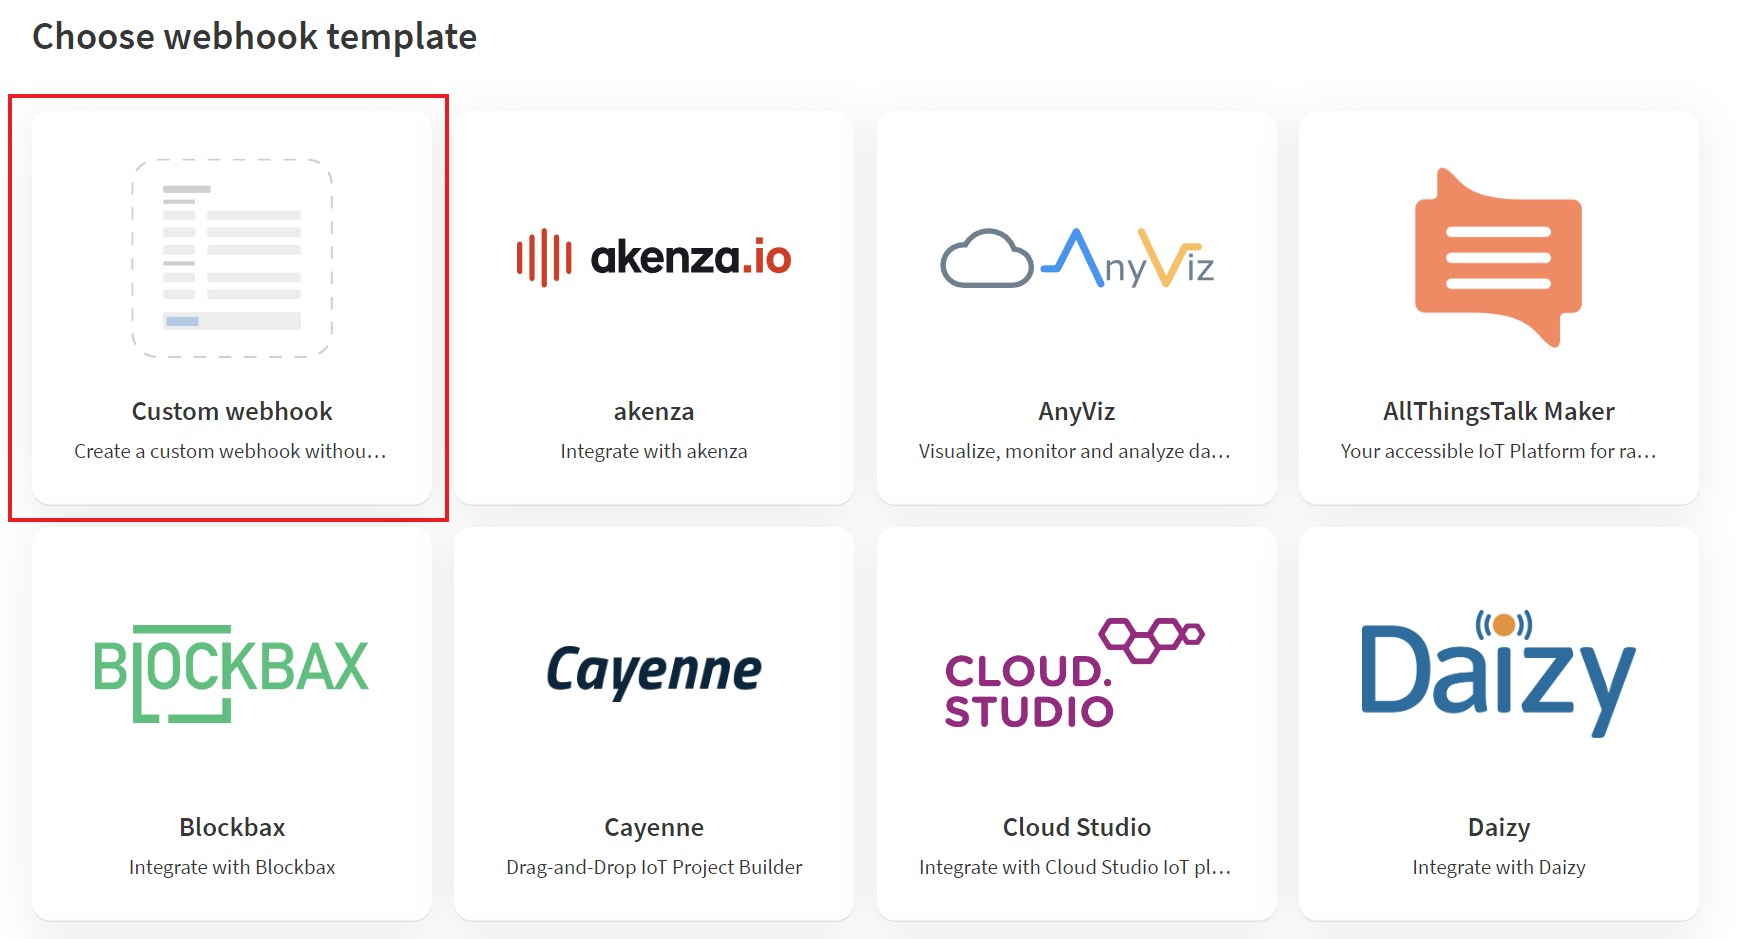Click 'Create a custom webhook withou…' description
This screenshot has height=939, width=1764.
click(230, 451)
